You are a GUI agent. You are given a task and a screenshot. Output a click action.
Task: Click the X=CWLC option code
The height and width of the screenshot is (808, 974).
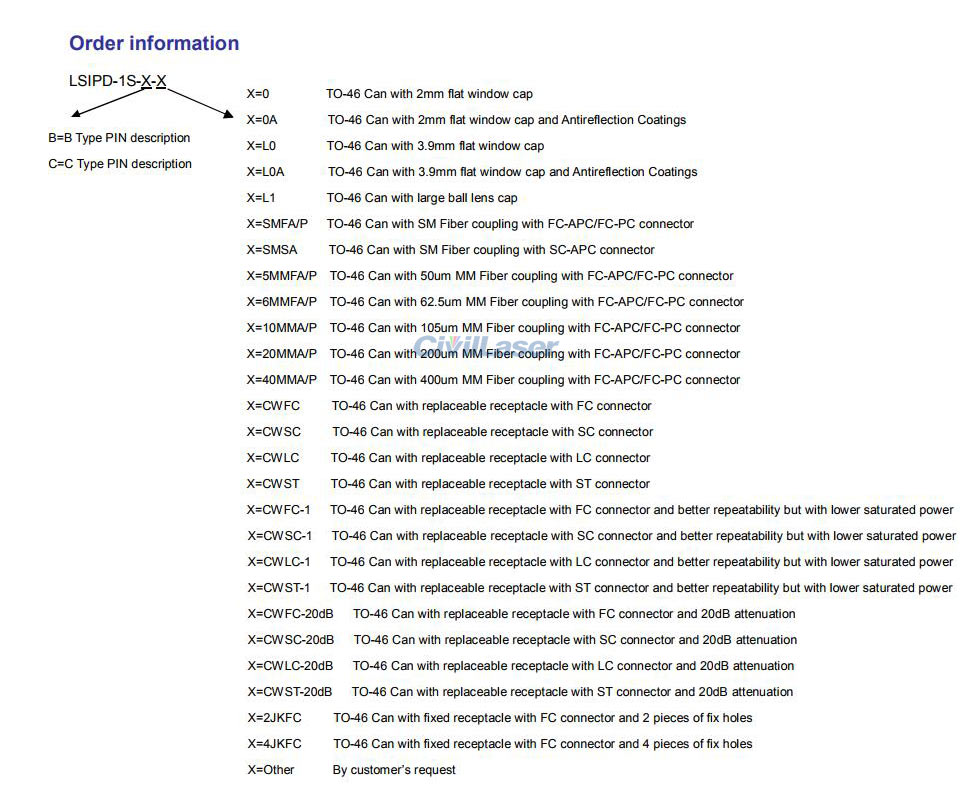272,458
